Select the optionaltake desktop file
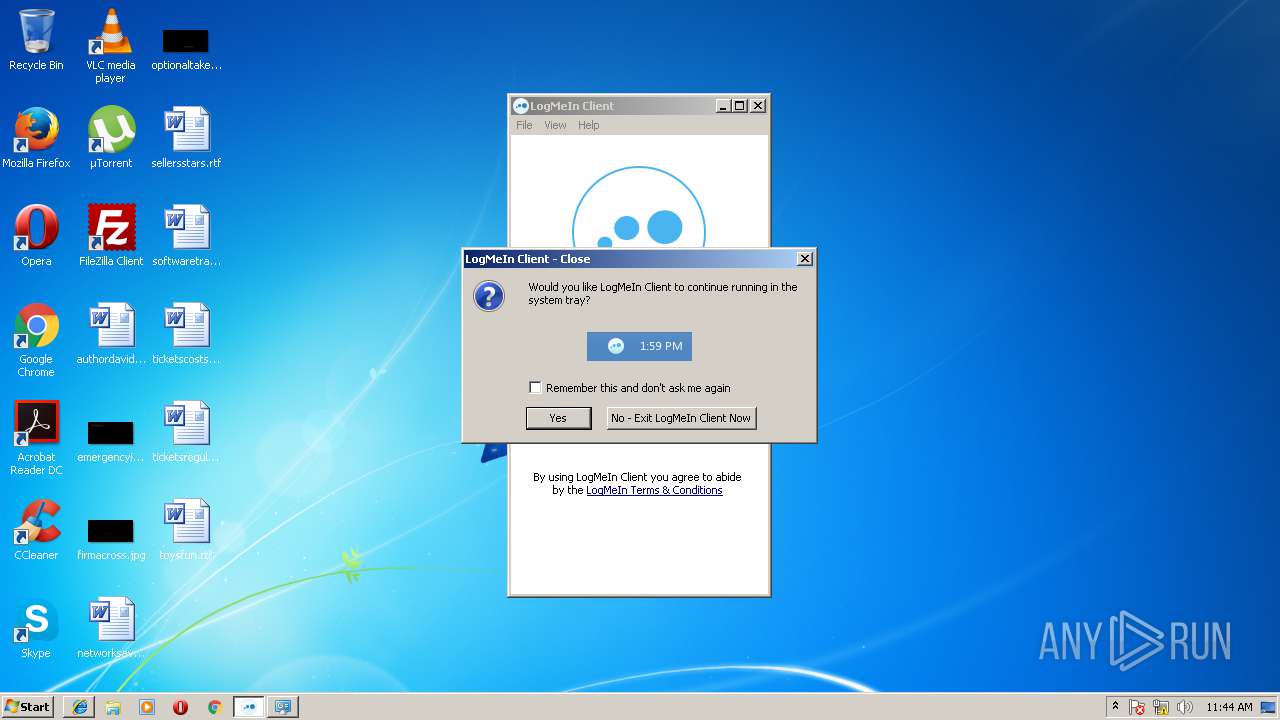The height and width of the screenshot is (720, 1280). [186, 50]
